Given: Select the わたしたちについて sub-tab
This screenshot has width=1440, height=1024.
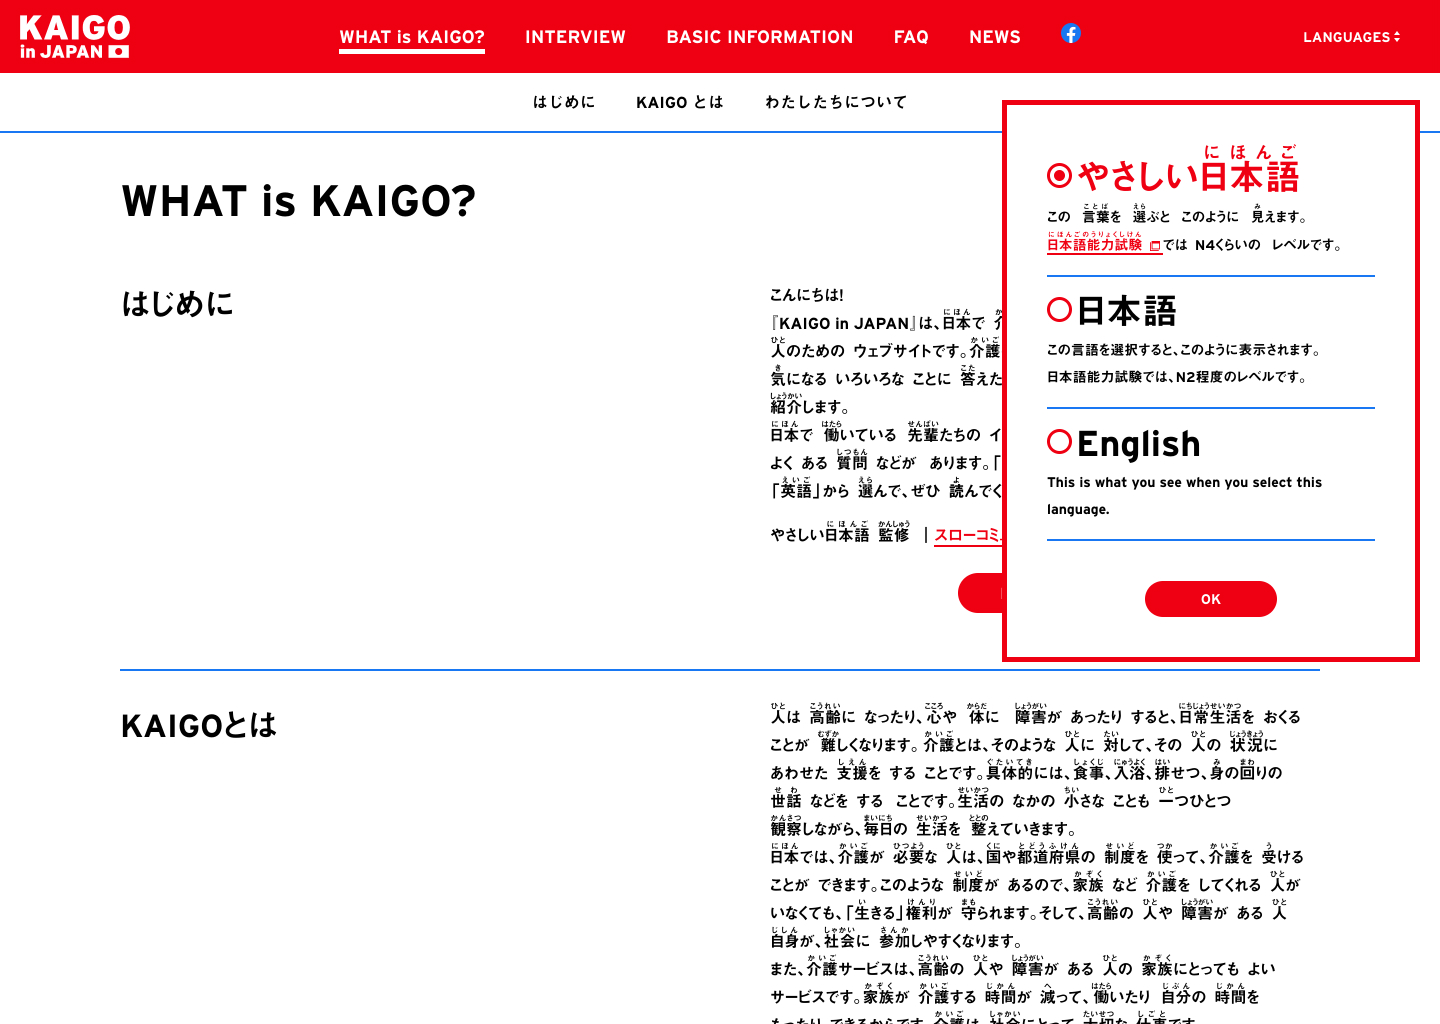Looking at the screenshot, I should click(x=836, y=102).
